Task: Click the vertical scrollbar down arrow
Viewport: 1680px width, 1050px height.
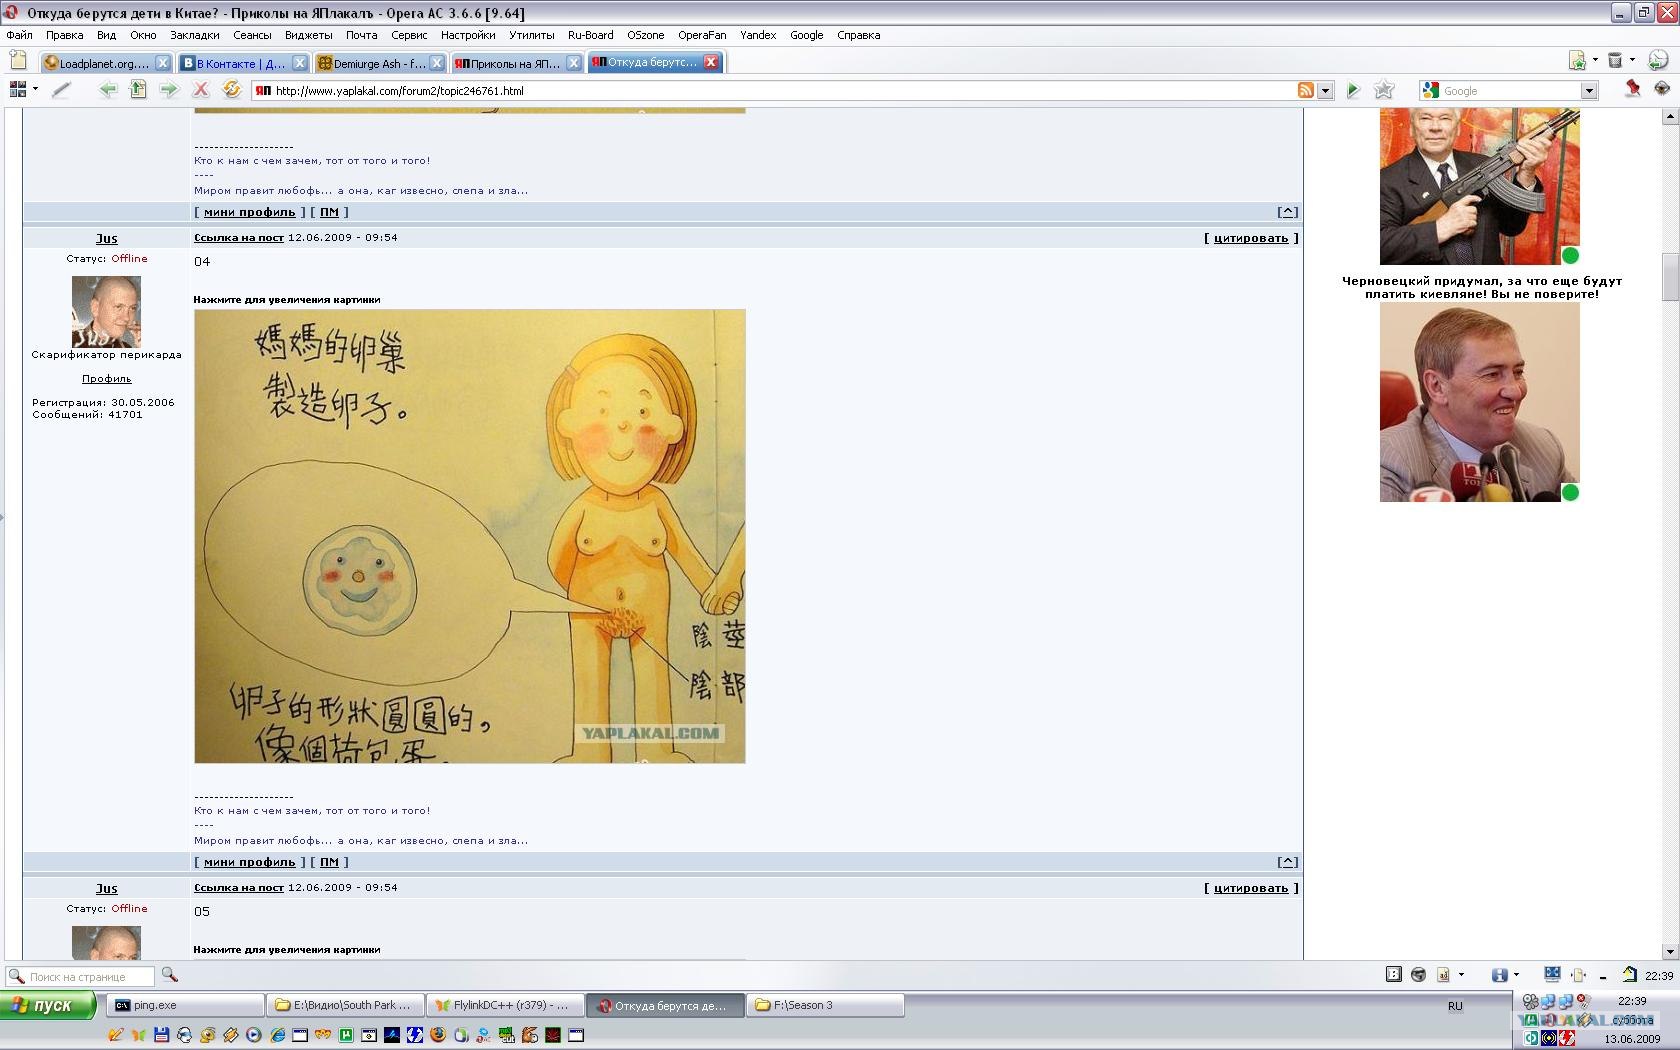Action: click(1670, 952)
